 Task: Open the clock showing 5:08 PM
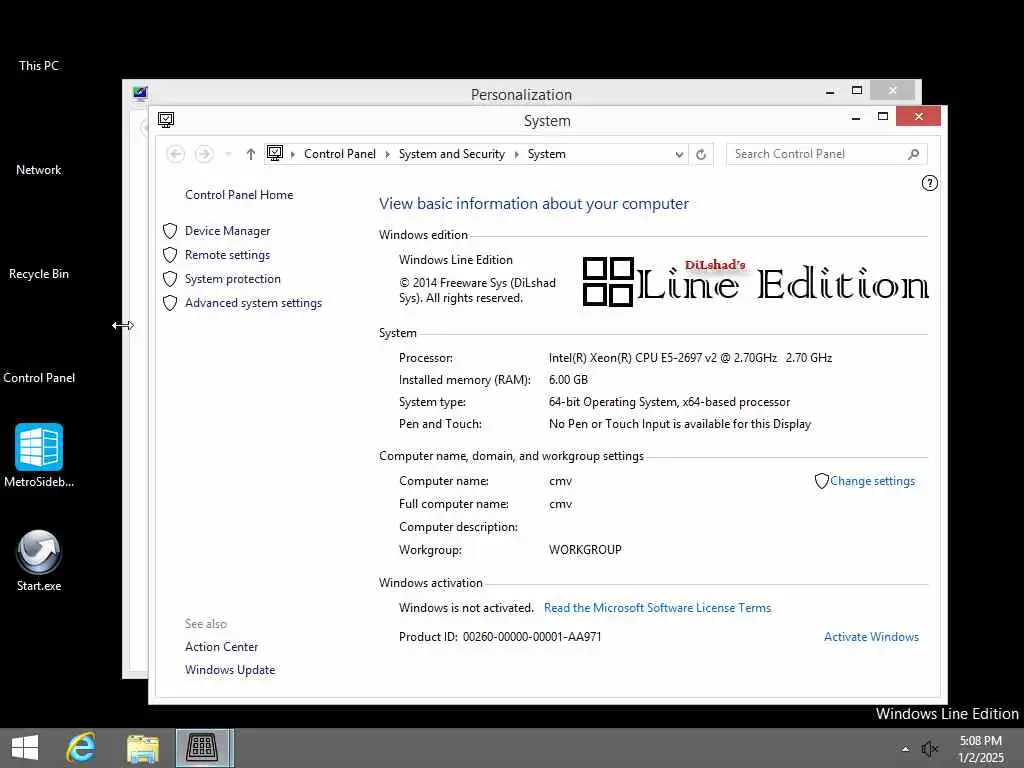[980, 748]
